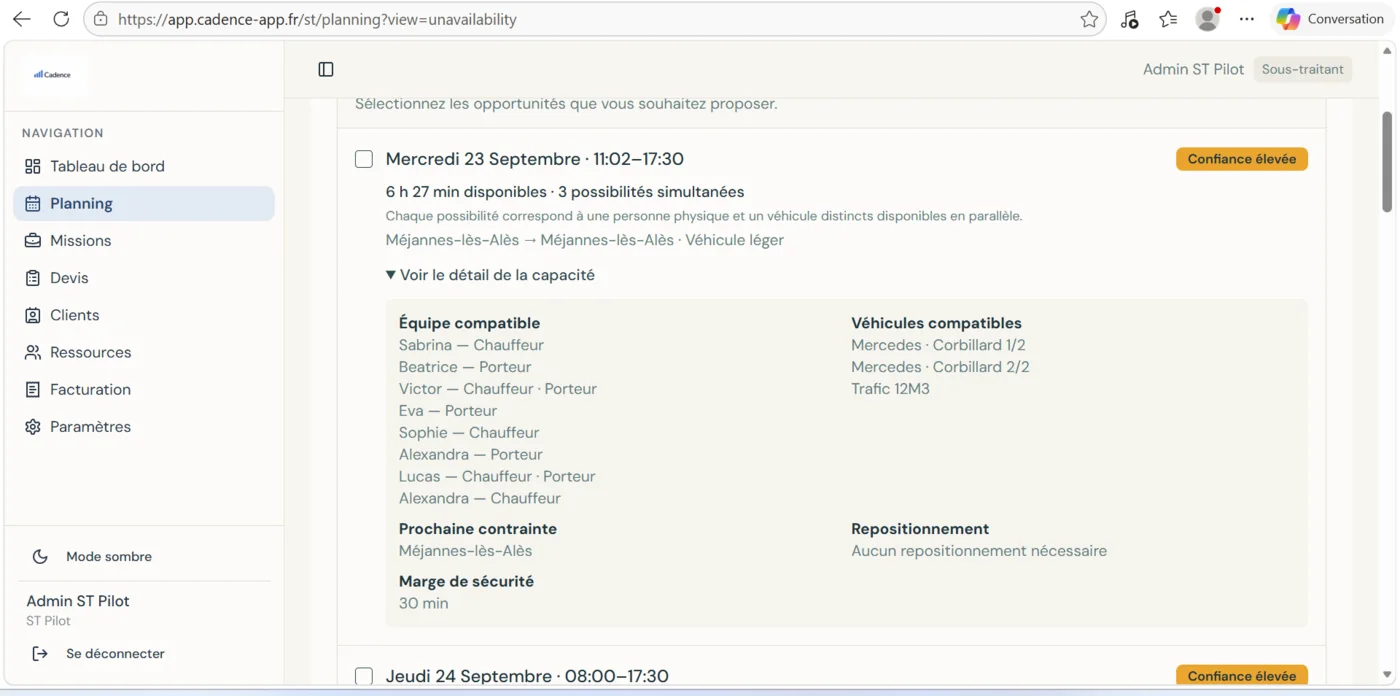
Task: Click the Sous-traitant badge
Action: (x=1303, y=69)
